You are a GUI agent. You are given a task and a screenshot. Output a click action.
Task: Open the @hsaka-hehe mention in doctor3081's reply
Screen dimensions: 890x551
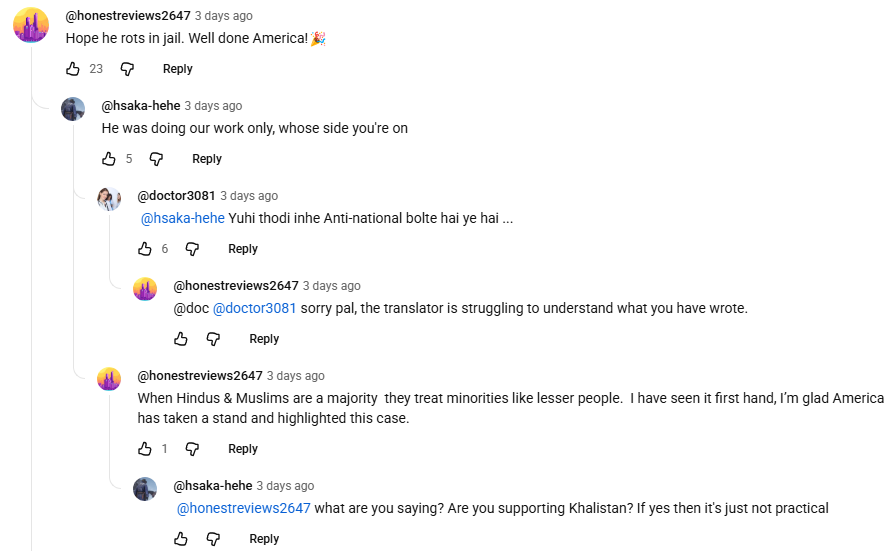183,218
